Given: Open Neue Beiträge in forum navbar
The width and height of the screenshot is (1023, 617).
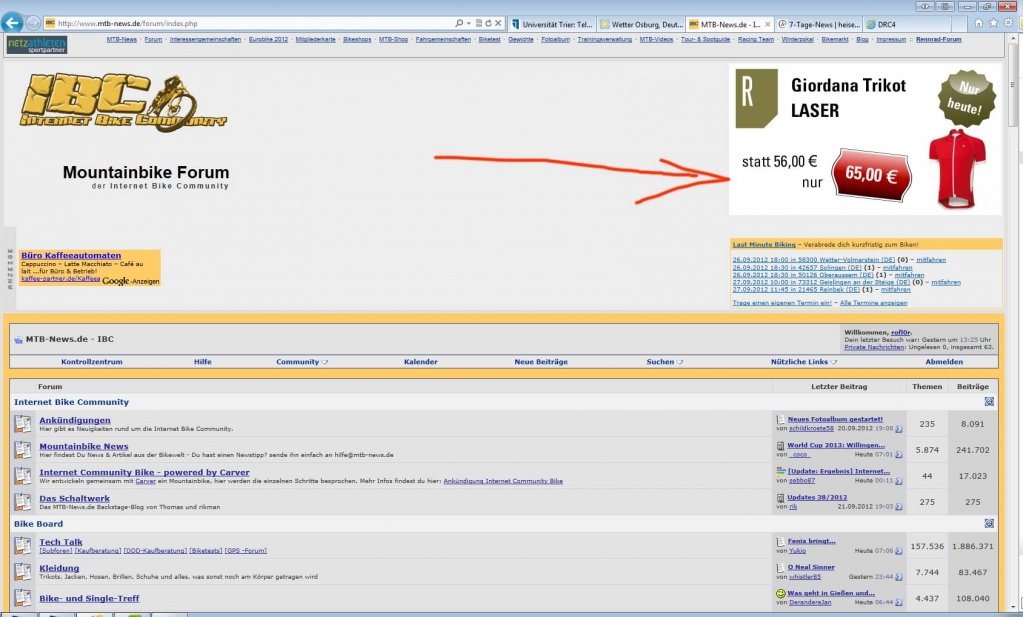Looking at the screenshot, I should 541,362.
